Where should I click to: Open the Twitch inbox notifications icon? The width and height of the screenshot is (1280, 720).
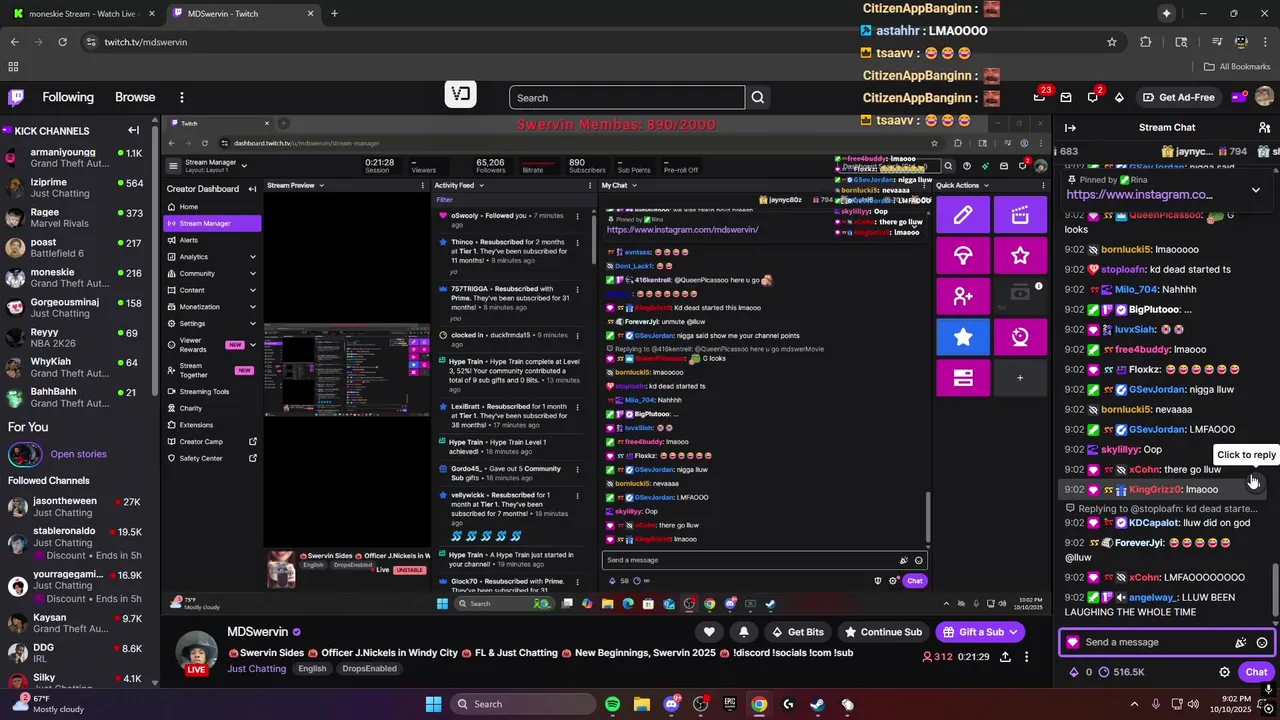1066,97
